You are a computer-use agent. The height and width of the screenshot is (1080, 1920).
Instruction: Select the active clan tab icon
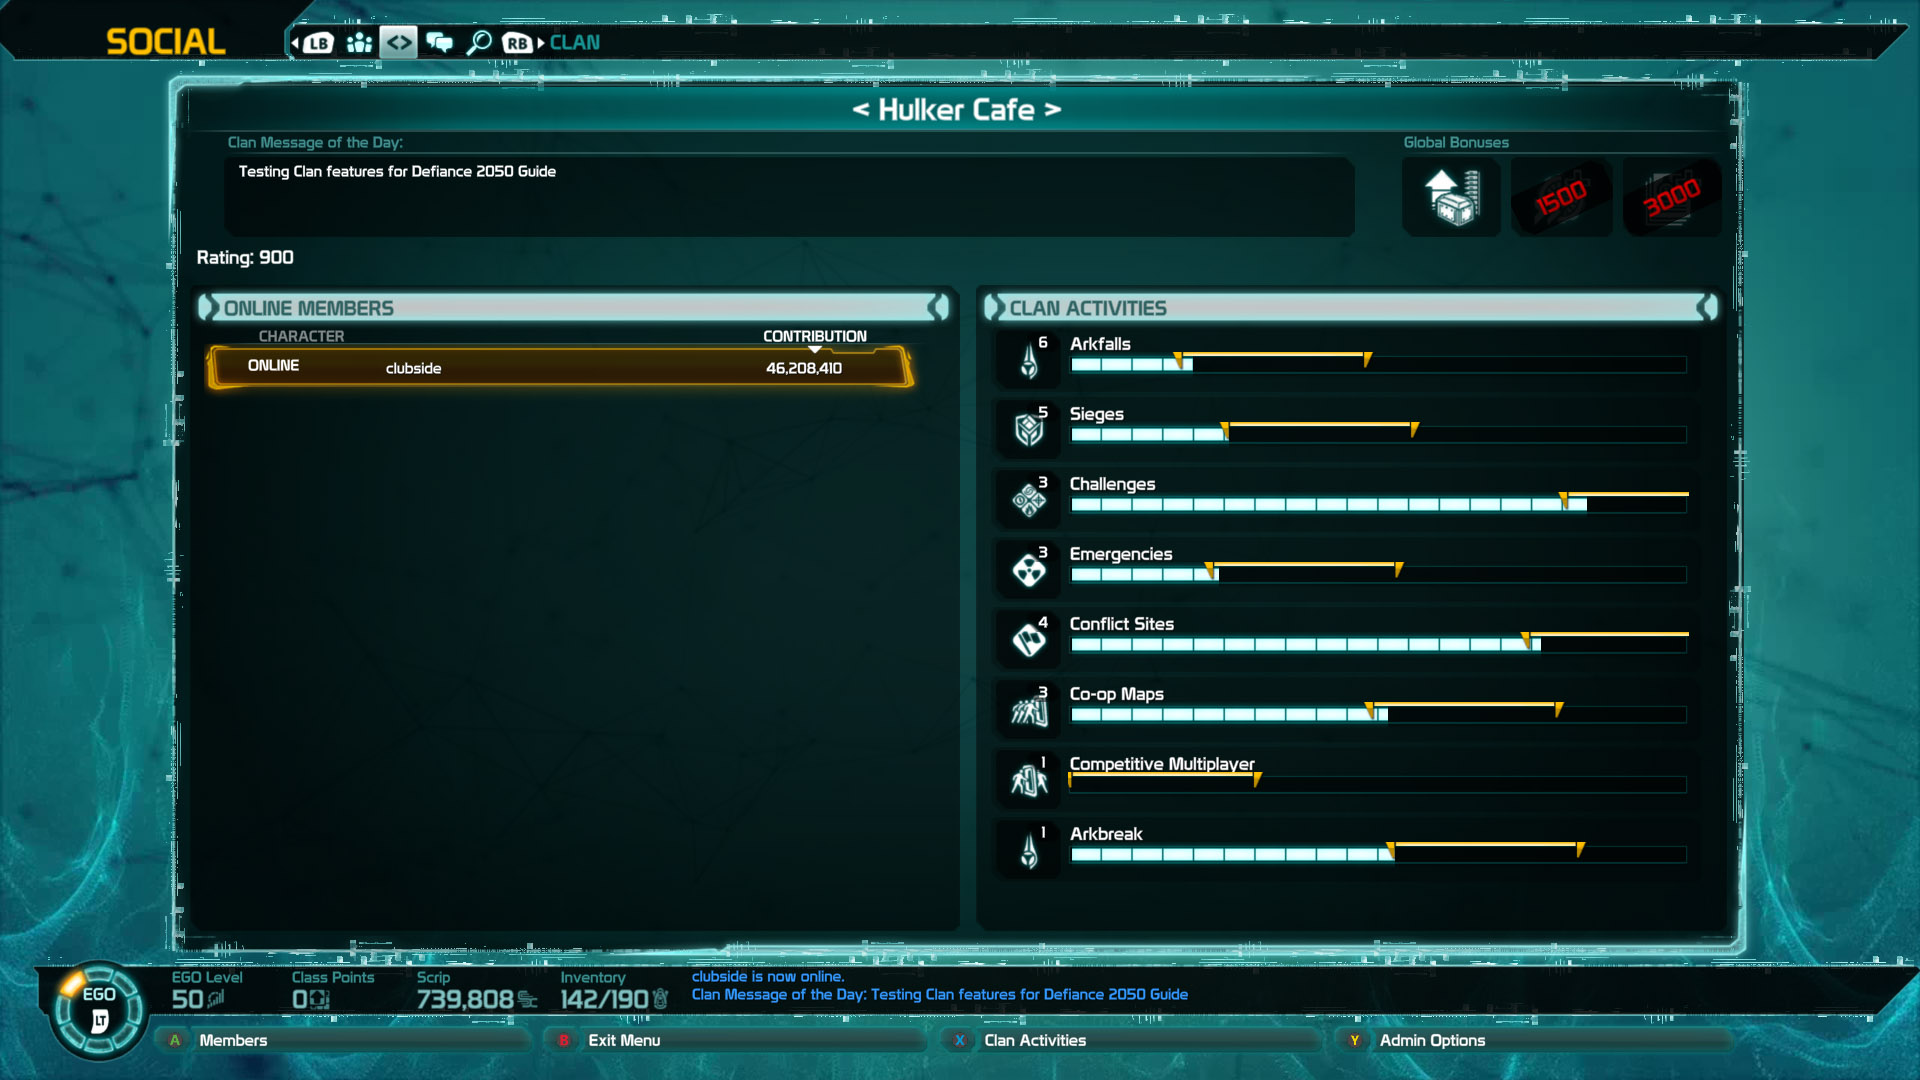coord(398,43)
